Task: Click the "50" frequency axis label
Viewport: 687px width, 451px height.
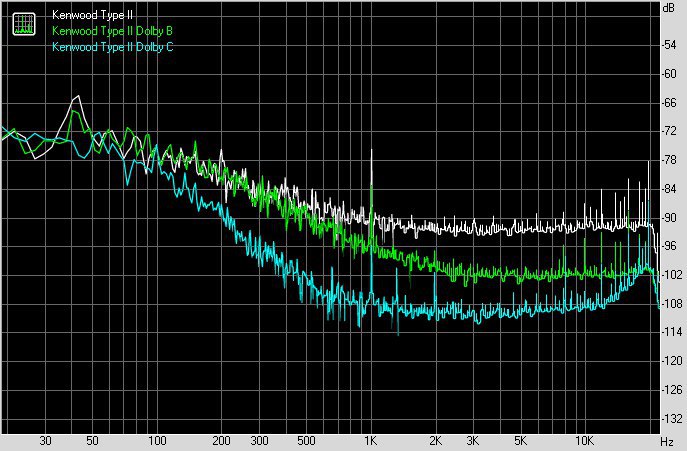Action: (x=92, y=440)
